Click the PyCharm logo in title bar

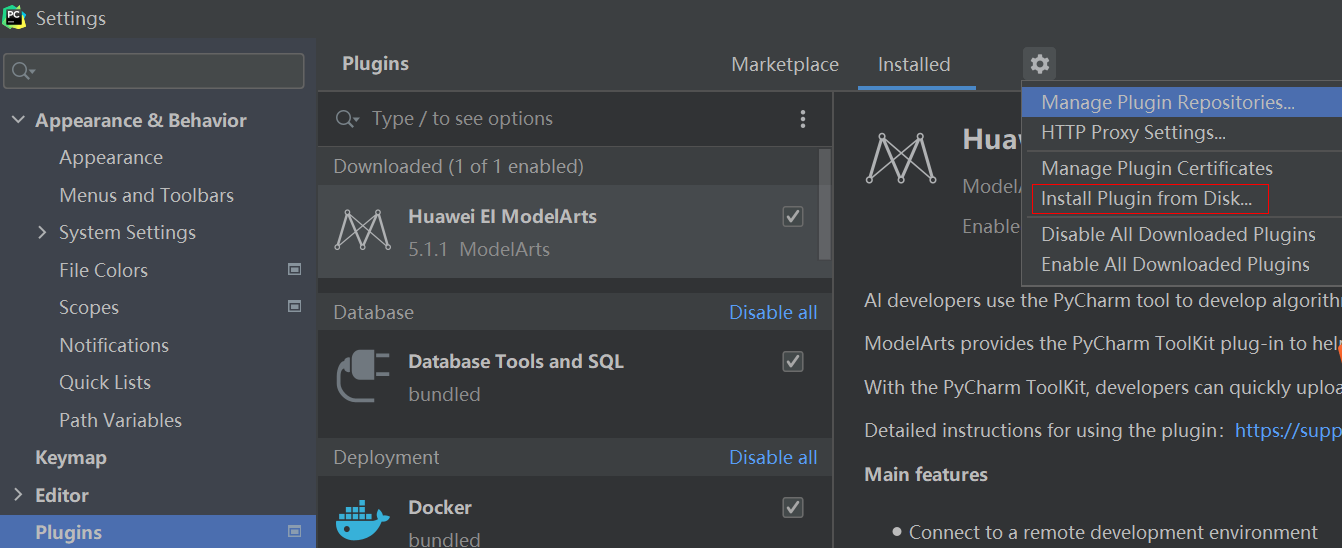tap(14, 17)
